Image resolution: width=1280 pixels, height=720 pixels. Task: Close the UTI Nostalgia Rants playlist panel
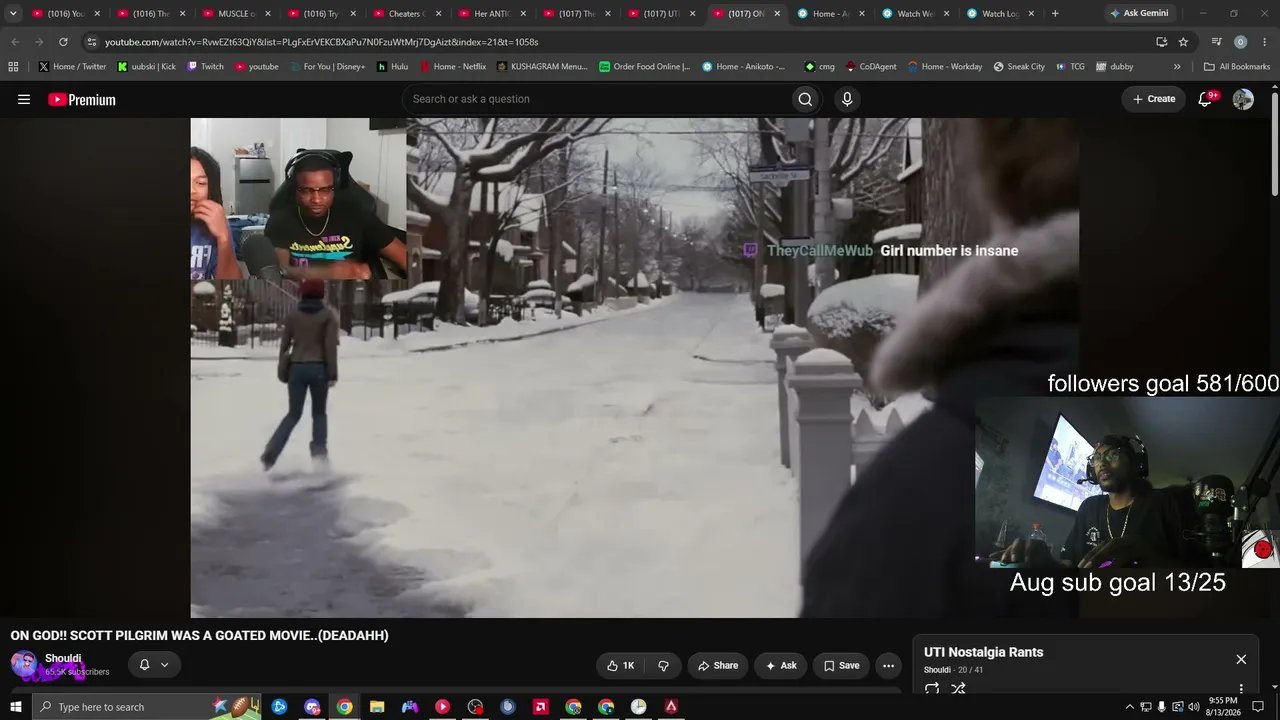click(x=1241, y=659)
